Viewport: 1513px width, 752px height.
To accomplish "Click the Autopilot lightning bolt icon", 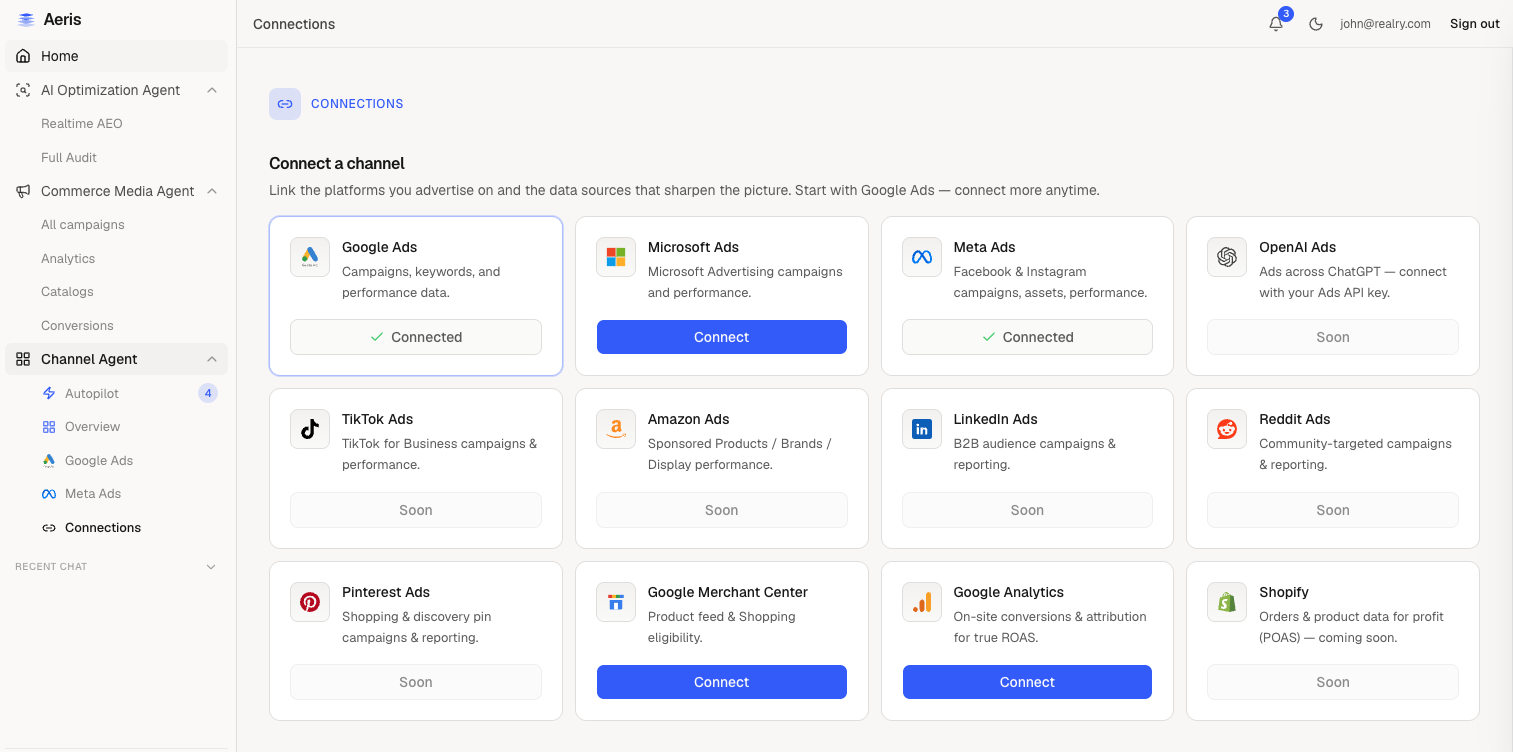I will click(x=49, y=394).
